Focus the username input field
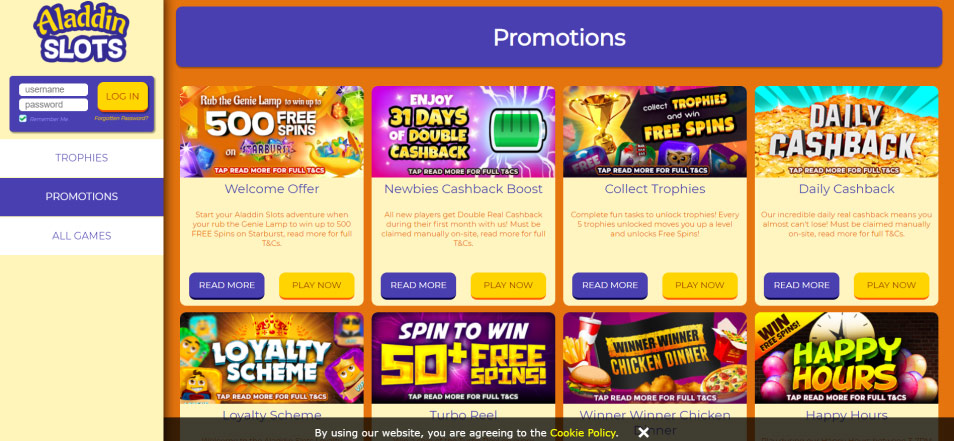 click(x=54, y=89)
